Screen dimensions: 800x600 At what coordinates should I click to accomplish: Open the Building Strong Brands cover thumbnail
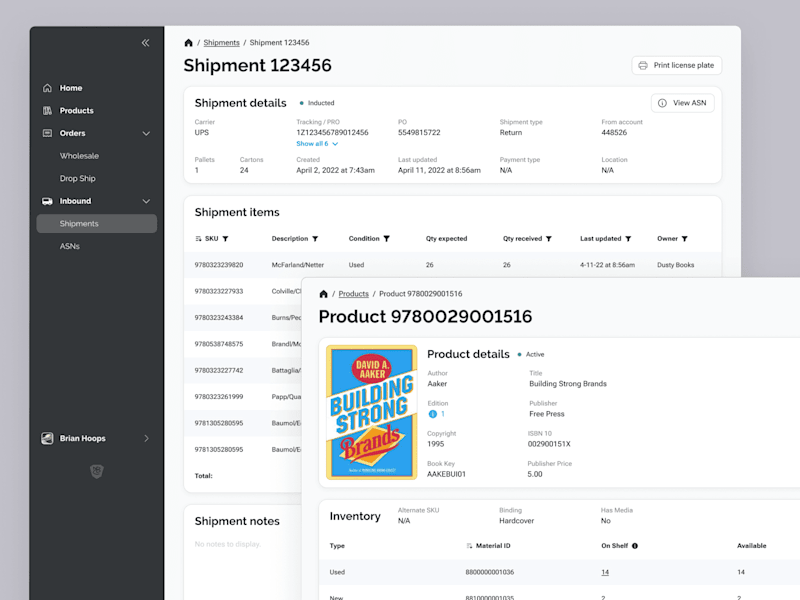[x=371, y=412]
